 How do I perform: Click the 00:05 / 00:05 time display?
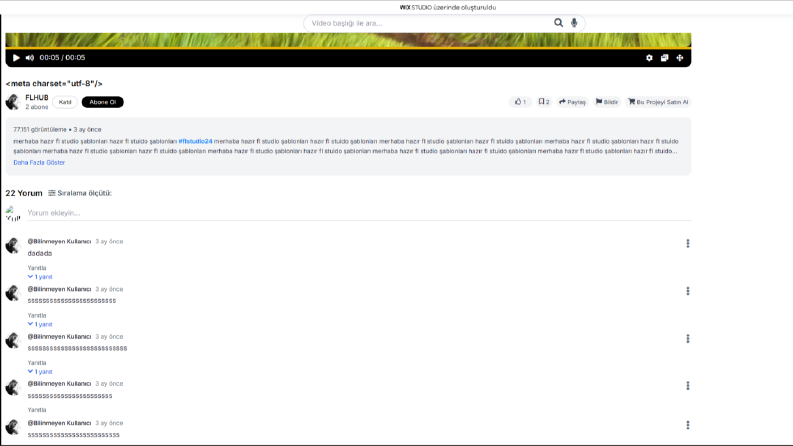[x=62, y=58]
